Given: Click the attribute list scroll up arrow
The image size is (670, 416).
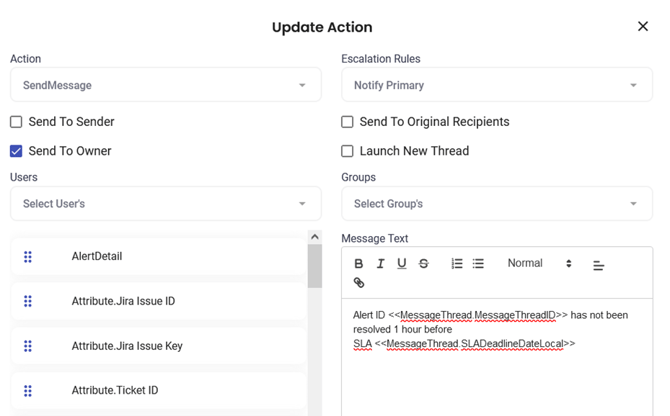Looking at the screenshot, I should [x=314, y=238].
